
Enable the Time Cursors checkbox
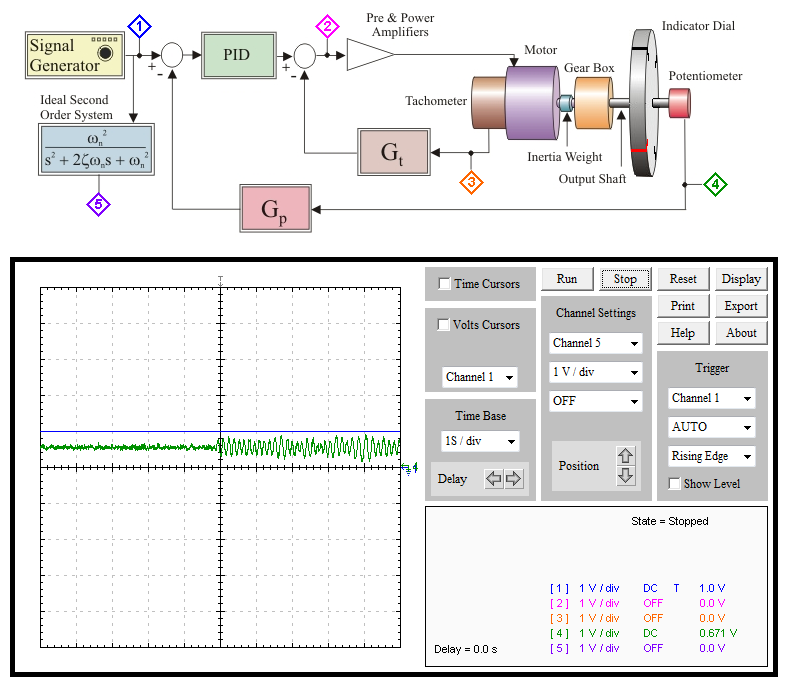(x=444, y=283)
